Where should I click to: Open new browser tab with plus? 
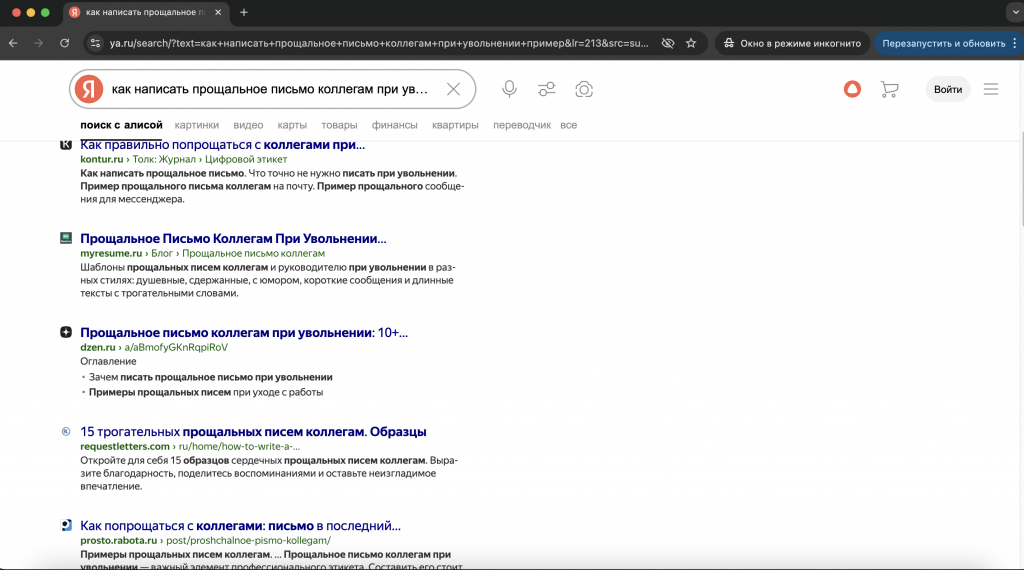(244, 12)
